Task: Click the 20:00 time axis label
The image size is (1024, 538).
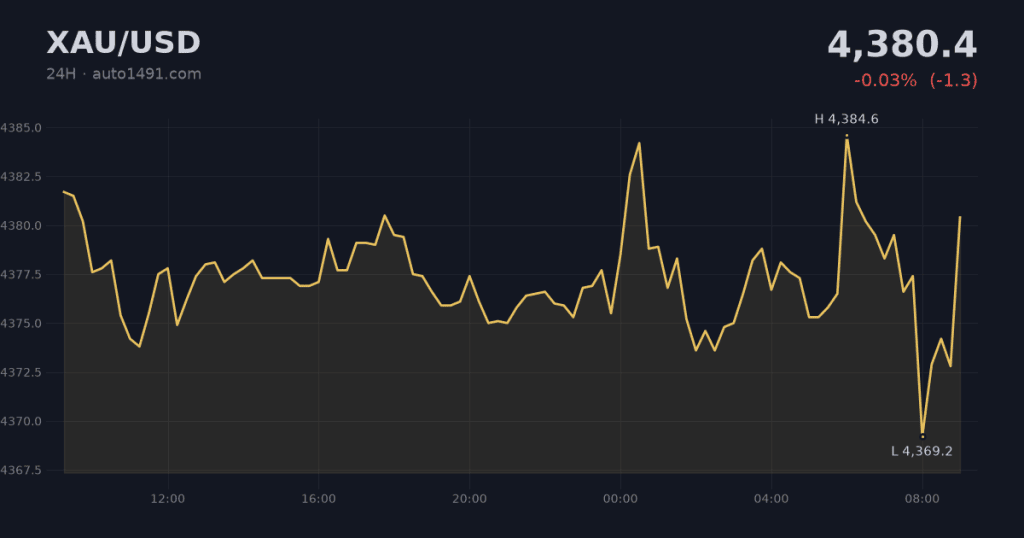Action: [x=470, y=499]
